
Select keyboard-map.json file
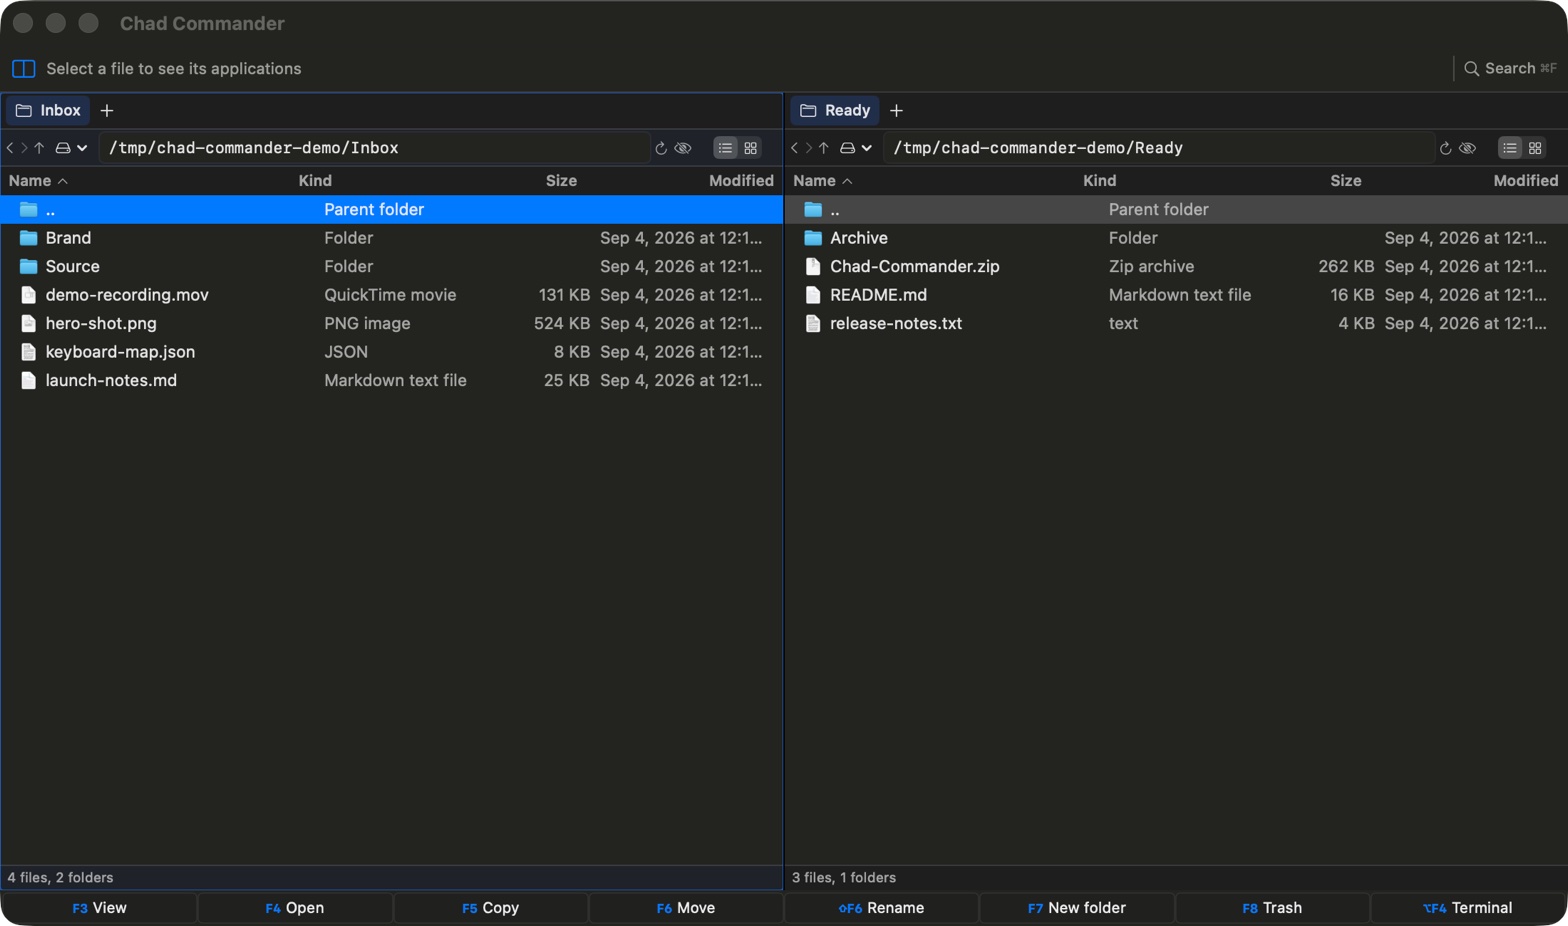pyautogui.click(x=391, y=352)
